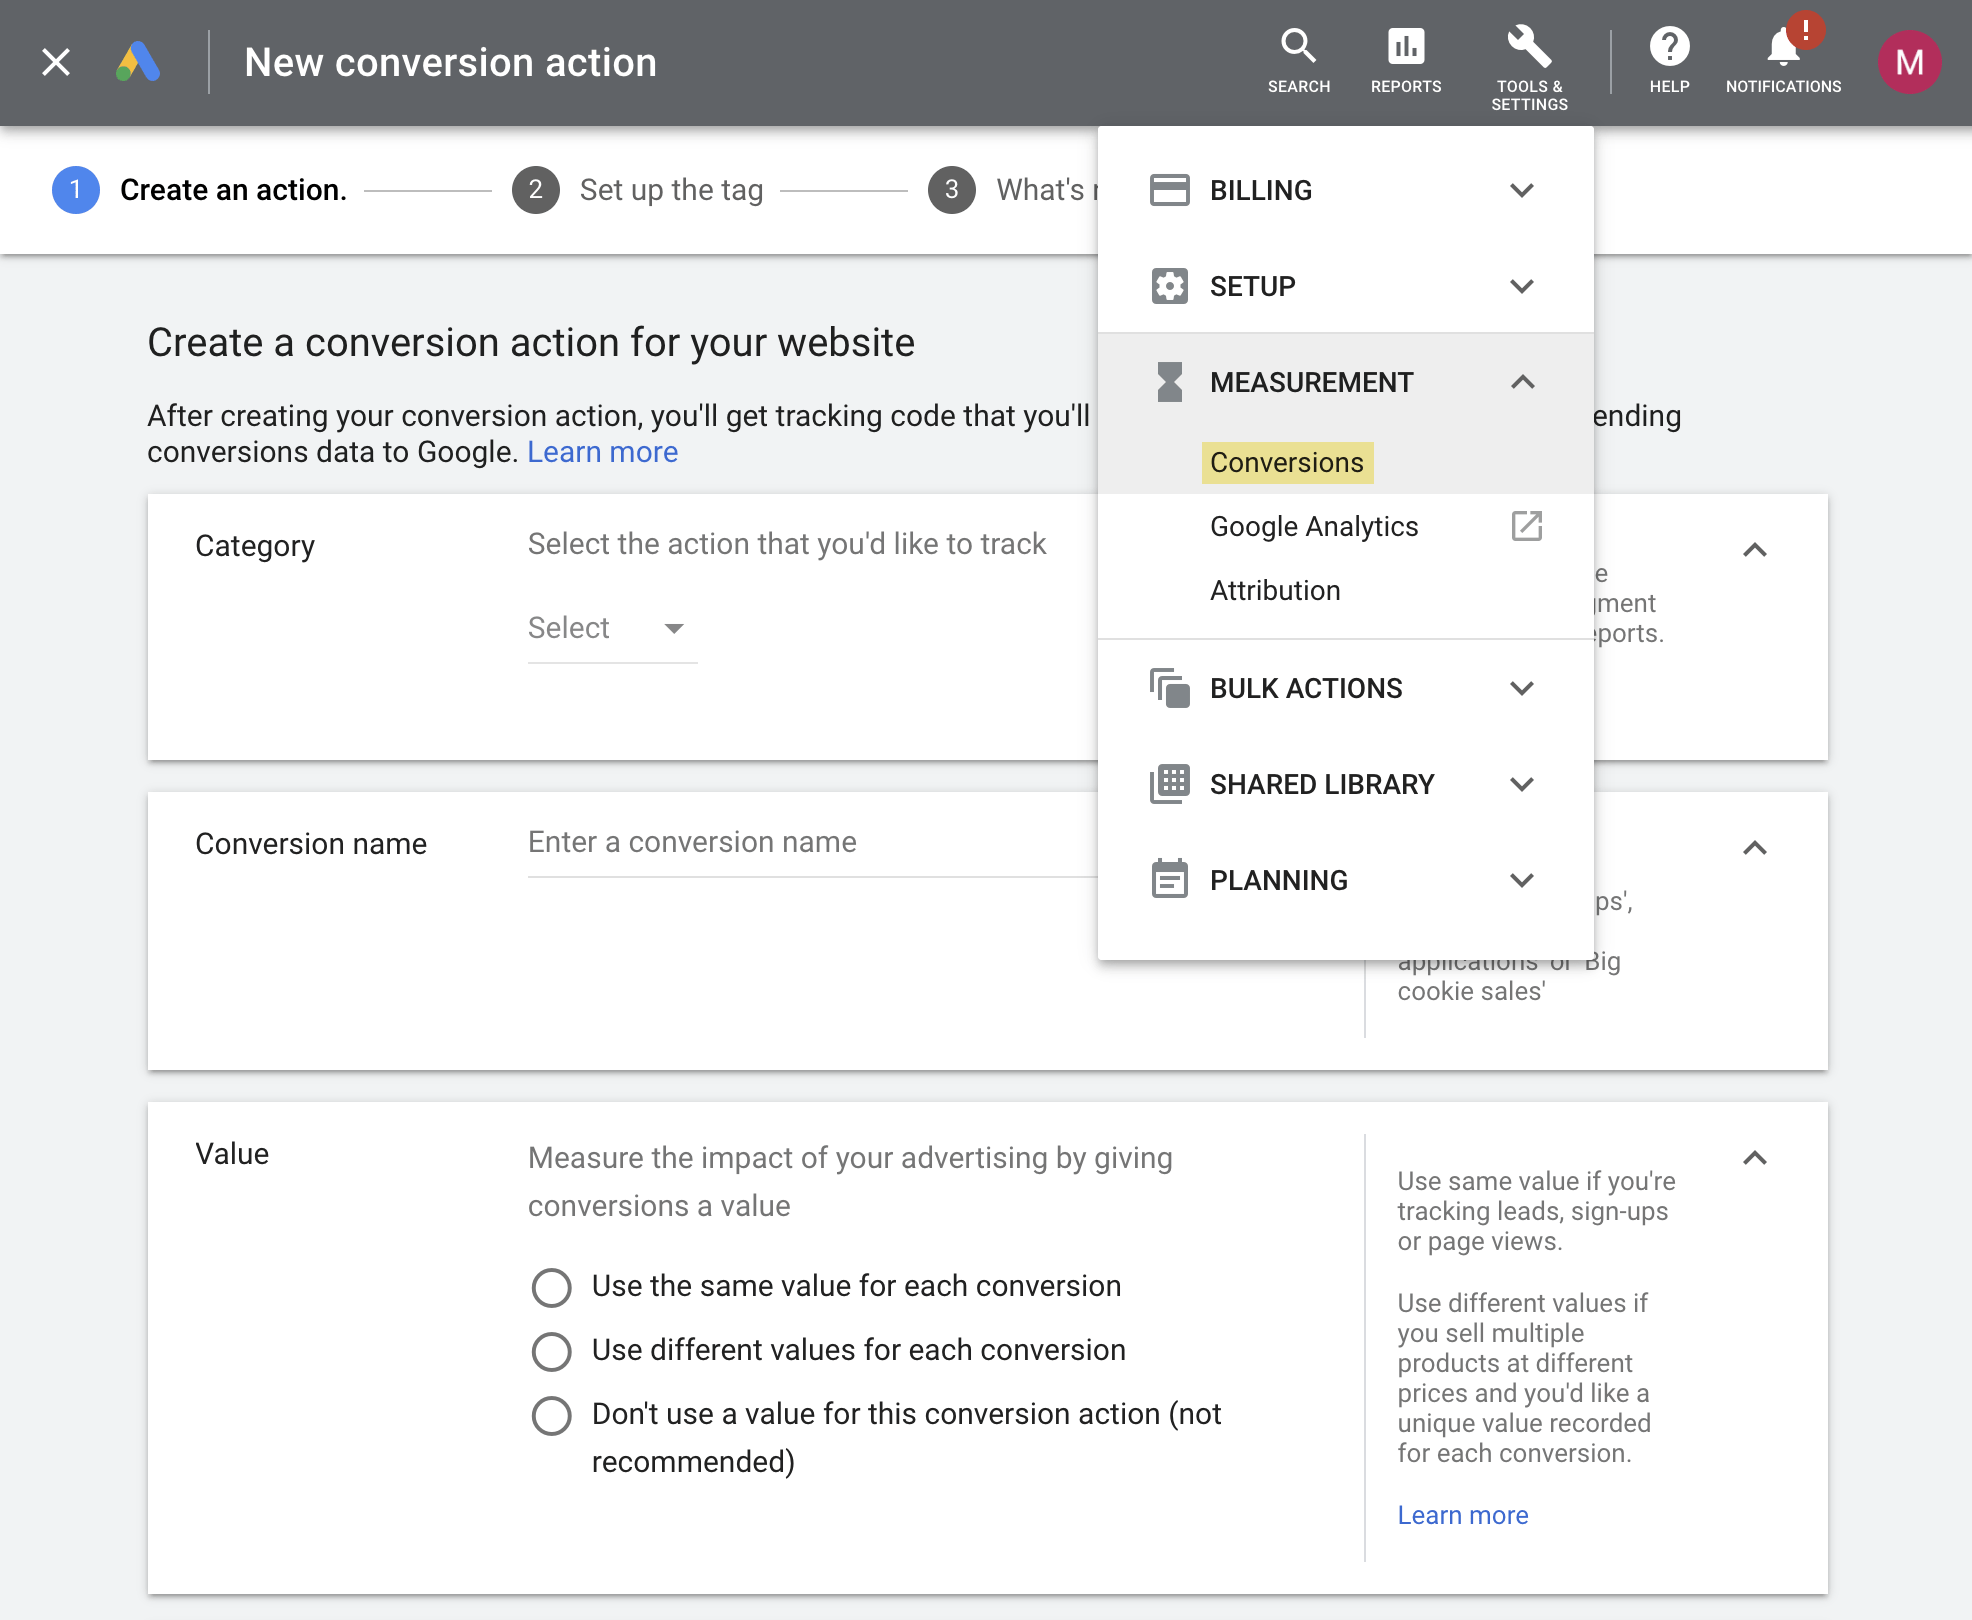Click the Setup gear icon in the menu

tap(1168, 286)
